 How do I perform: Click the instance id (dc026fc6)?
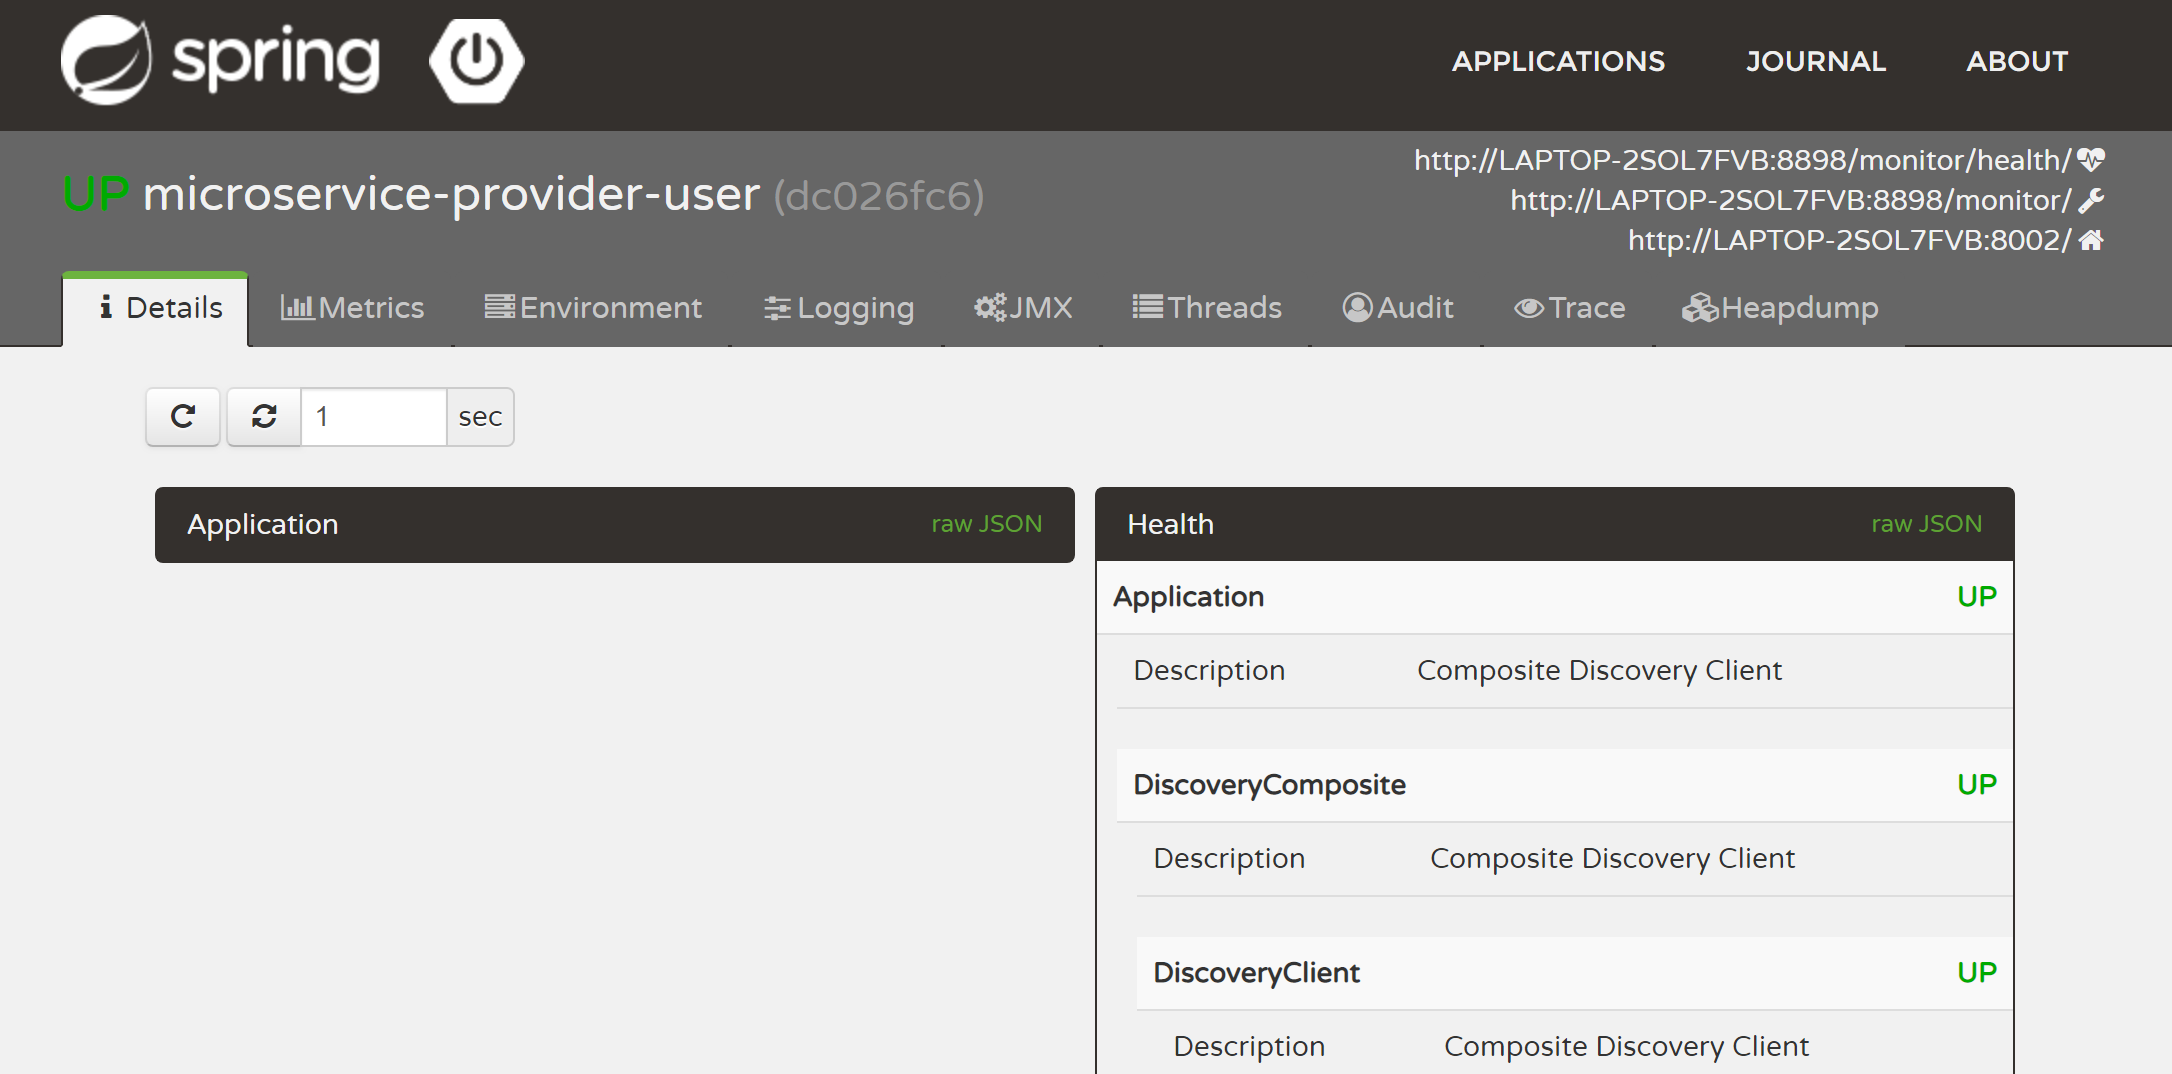[878, 196]
